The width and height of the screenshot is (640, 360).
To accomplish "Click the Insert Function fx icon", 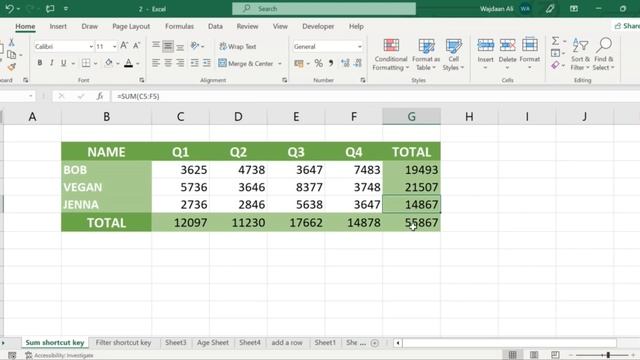I will tap(100, 96).
